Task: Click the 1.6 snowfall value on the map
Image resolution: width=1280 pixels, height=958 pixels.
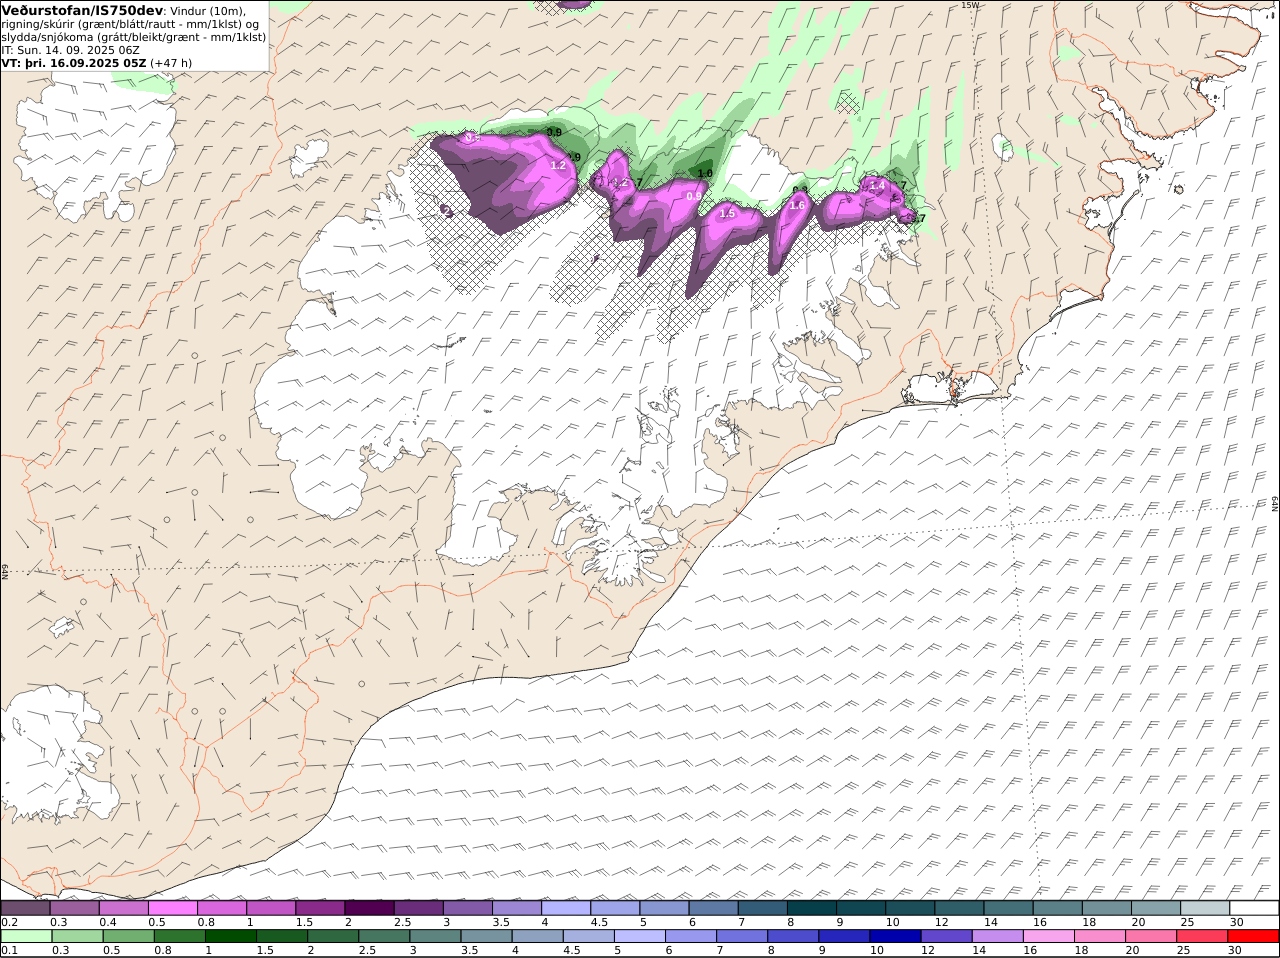Action: [x=797, y=206]
